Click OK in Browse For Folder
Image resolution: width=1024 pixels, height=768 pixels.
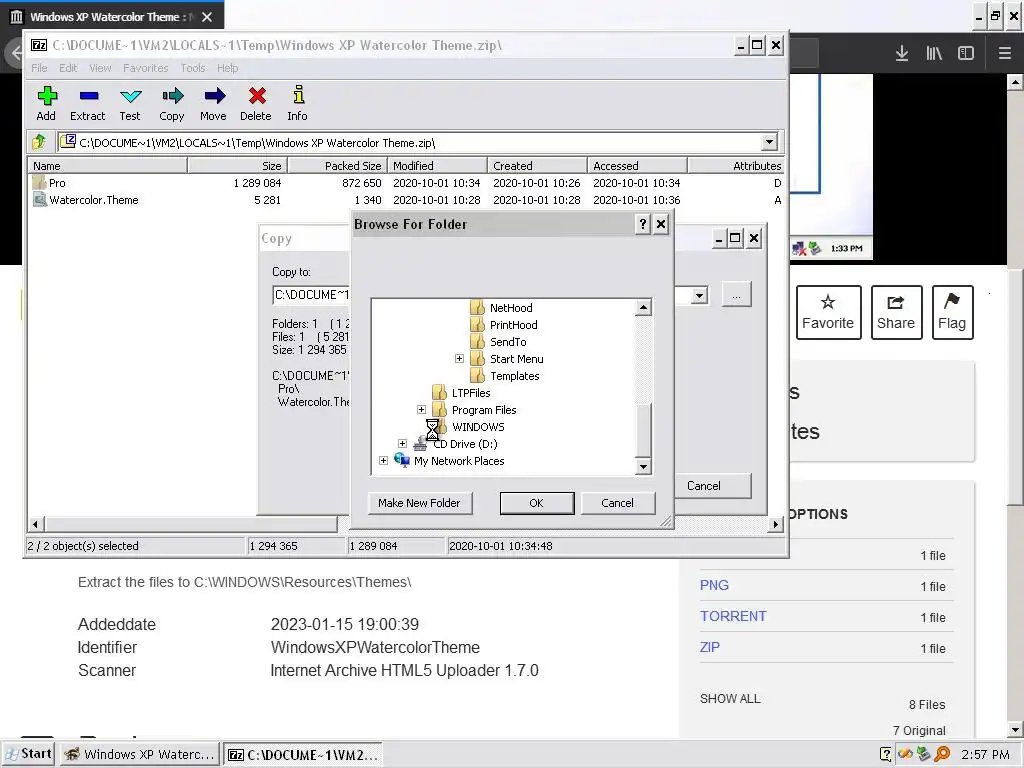(x=536, y=503)
